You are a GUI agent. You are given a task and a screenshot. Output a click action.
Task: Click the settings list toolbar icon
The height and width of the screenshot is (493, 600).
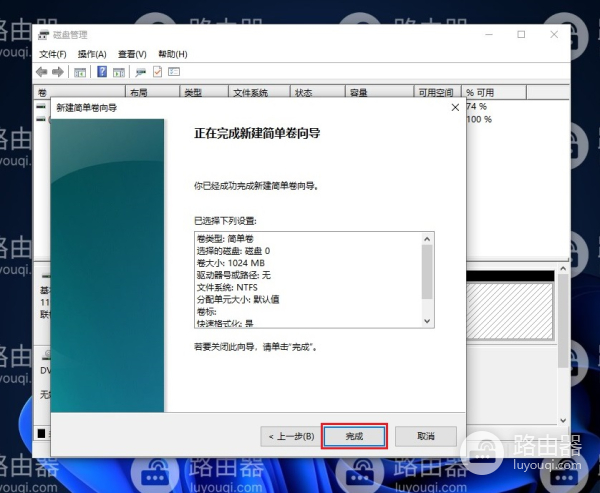pyautogui.click(x=174, y=72)
